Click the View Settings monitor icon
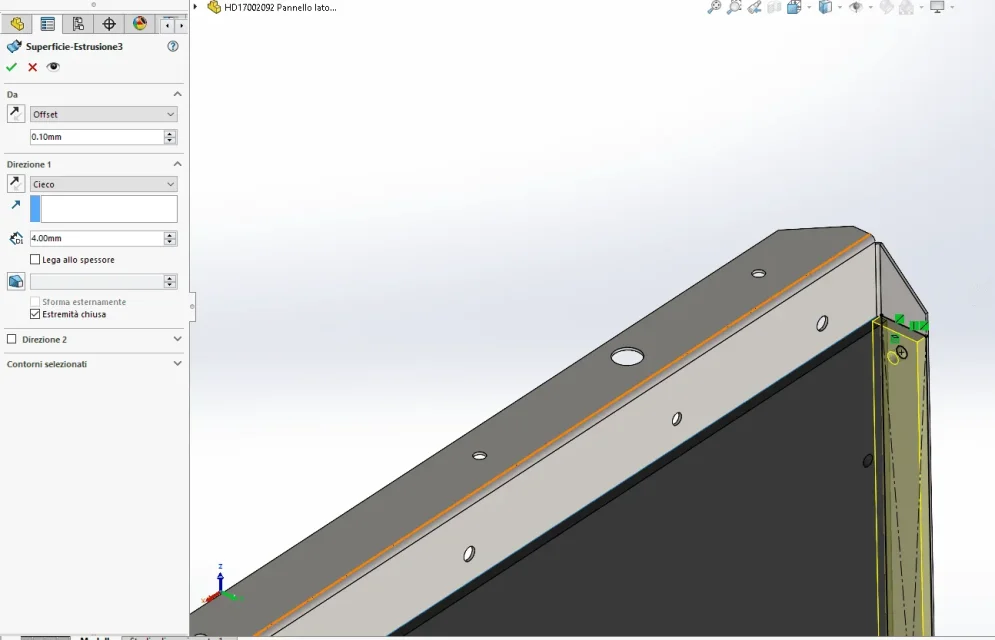995x640 pixels. click(x=937, y=7)
